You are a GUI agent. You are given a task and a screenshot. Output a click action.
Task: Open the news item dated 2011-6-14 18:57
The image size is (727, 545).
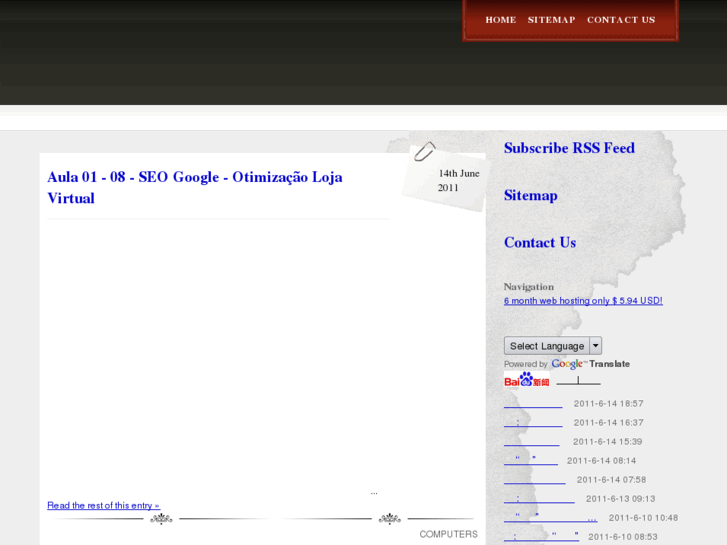pos(533,404)
